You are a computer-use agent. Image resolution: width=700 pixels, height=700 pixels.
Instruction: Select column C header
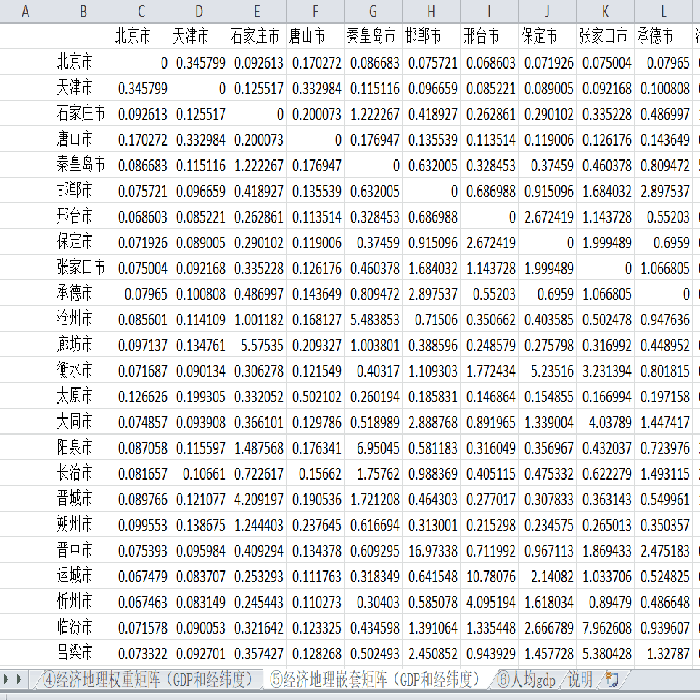141,11
